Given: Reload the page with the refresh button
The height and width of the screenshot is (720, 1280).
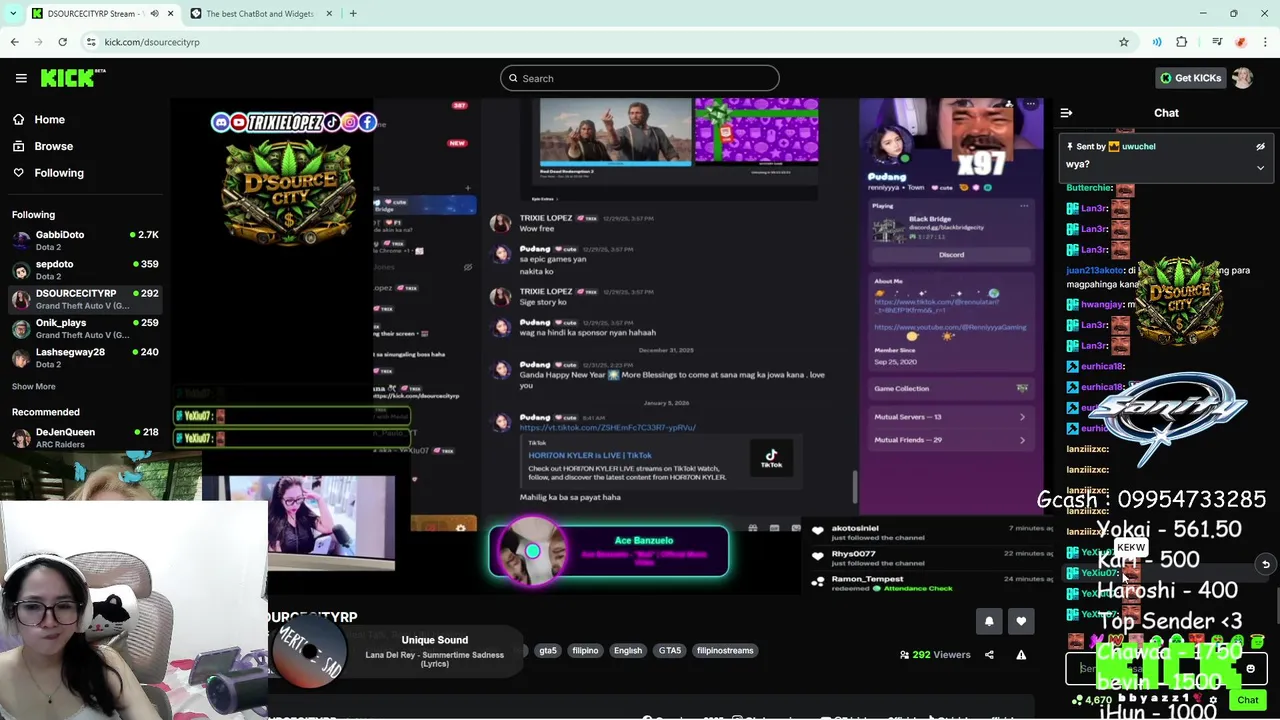Looking at the screenshot, I should [x=62, y=42].
